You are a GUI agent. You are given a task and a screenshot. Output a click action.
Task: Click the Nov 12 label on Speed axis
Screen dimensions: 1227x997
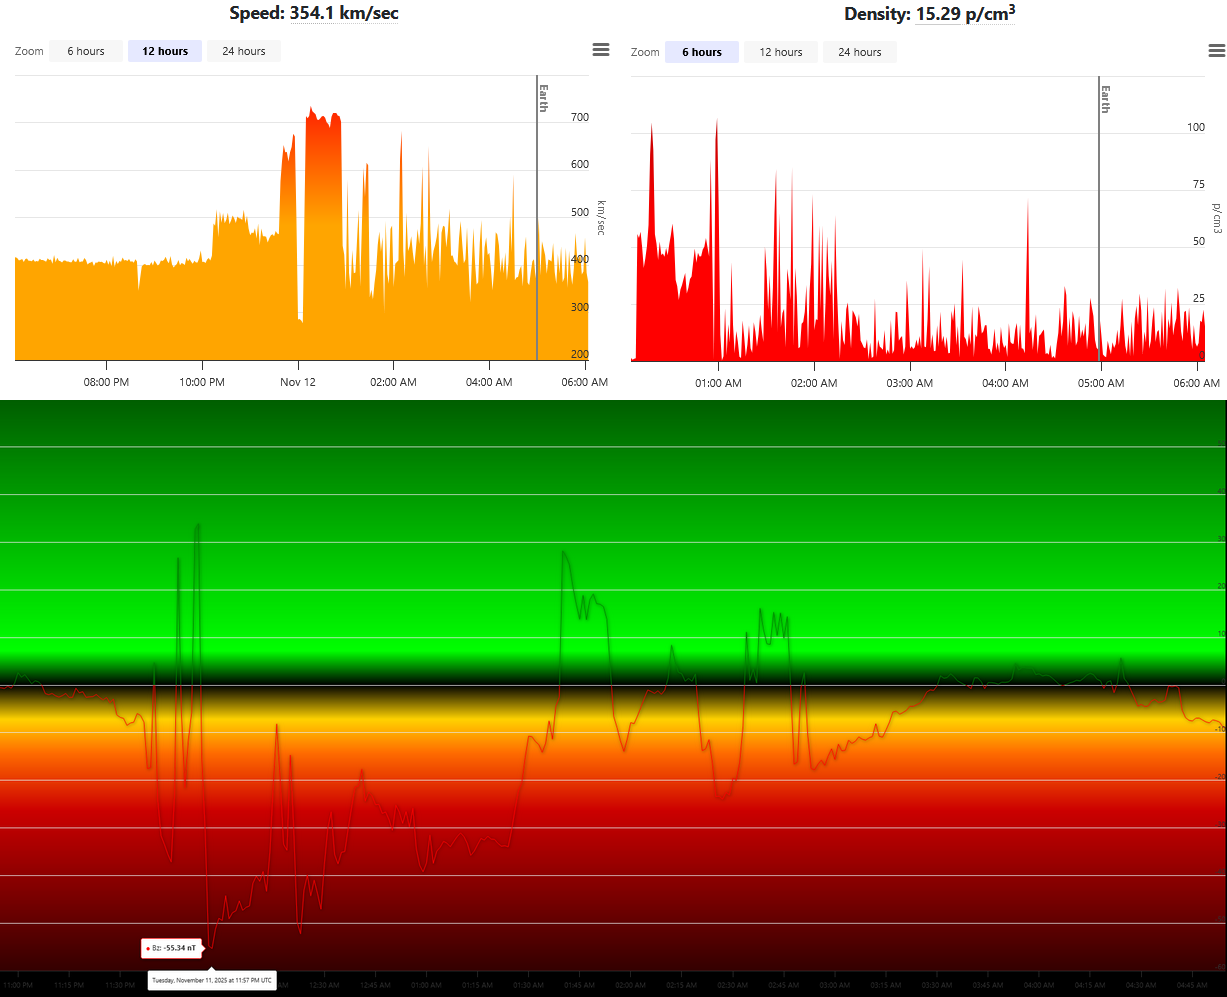click(298, 382)
